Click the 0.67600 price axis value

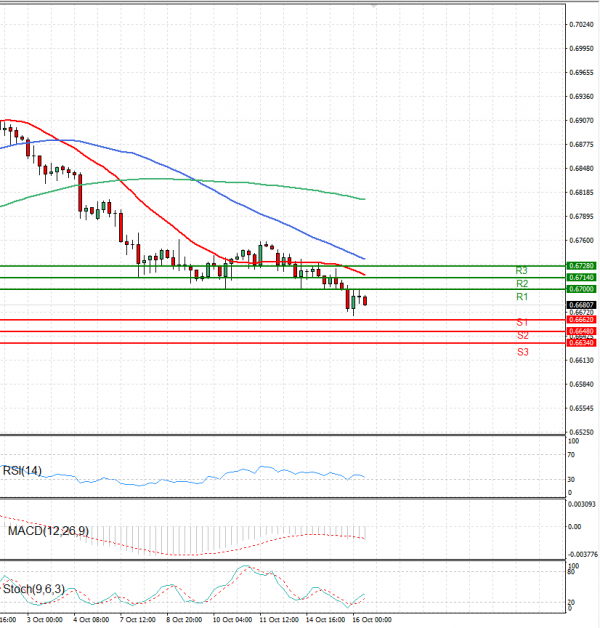[x=582, y=241]
